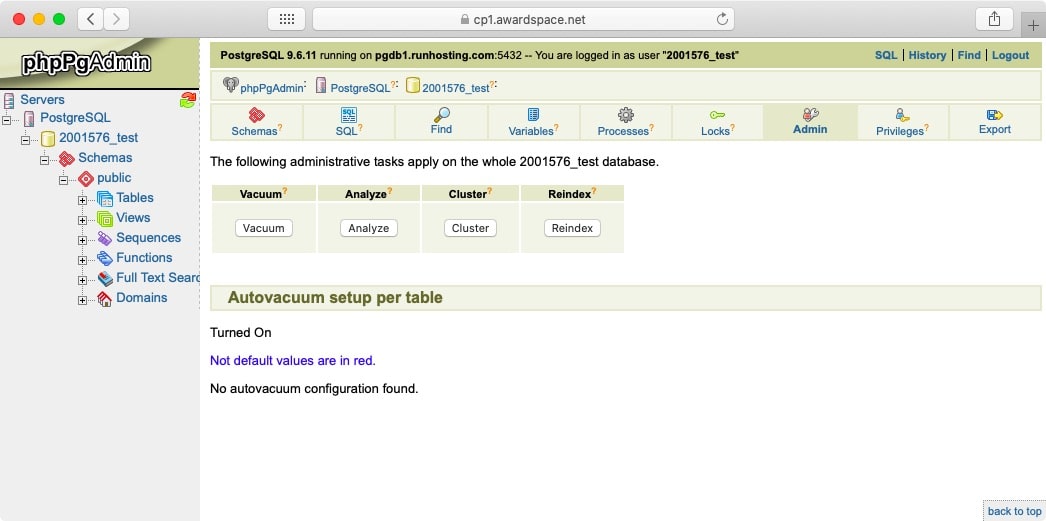Open the History link in header

[x=927, y=56]
